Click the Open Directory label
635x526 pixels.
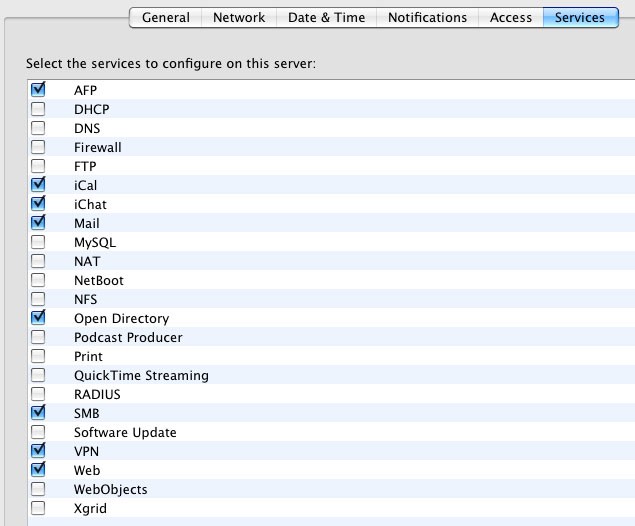tap(121, 319)
